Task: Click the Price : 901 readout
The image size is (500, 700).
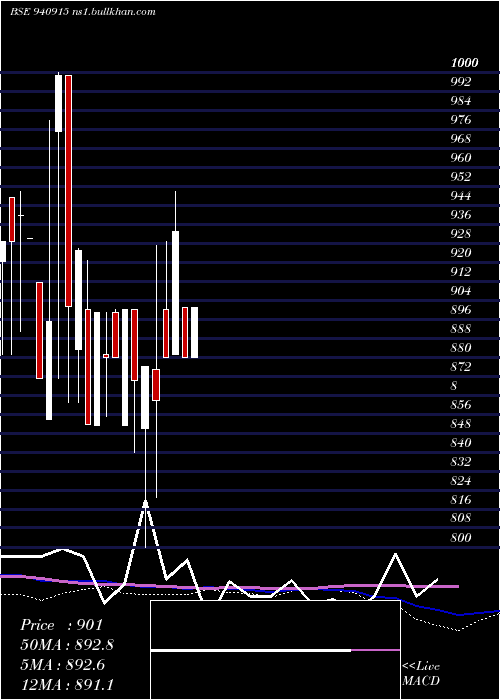Action: pos(62,625)
